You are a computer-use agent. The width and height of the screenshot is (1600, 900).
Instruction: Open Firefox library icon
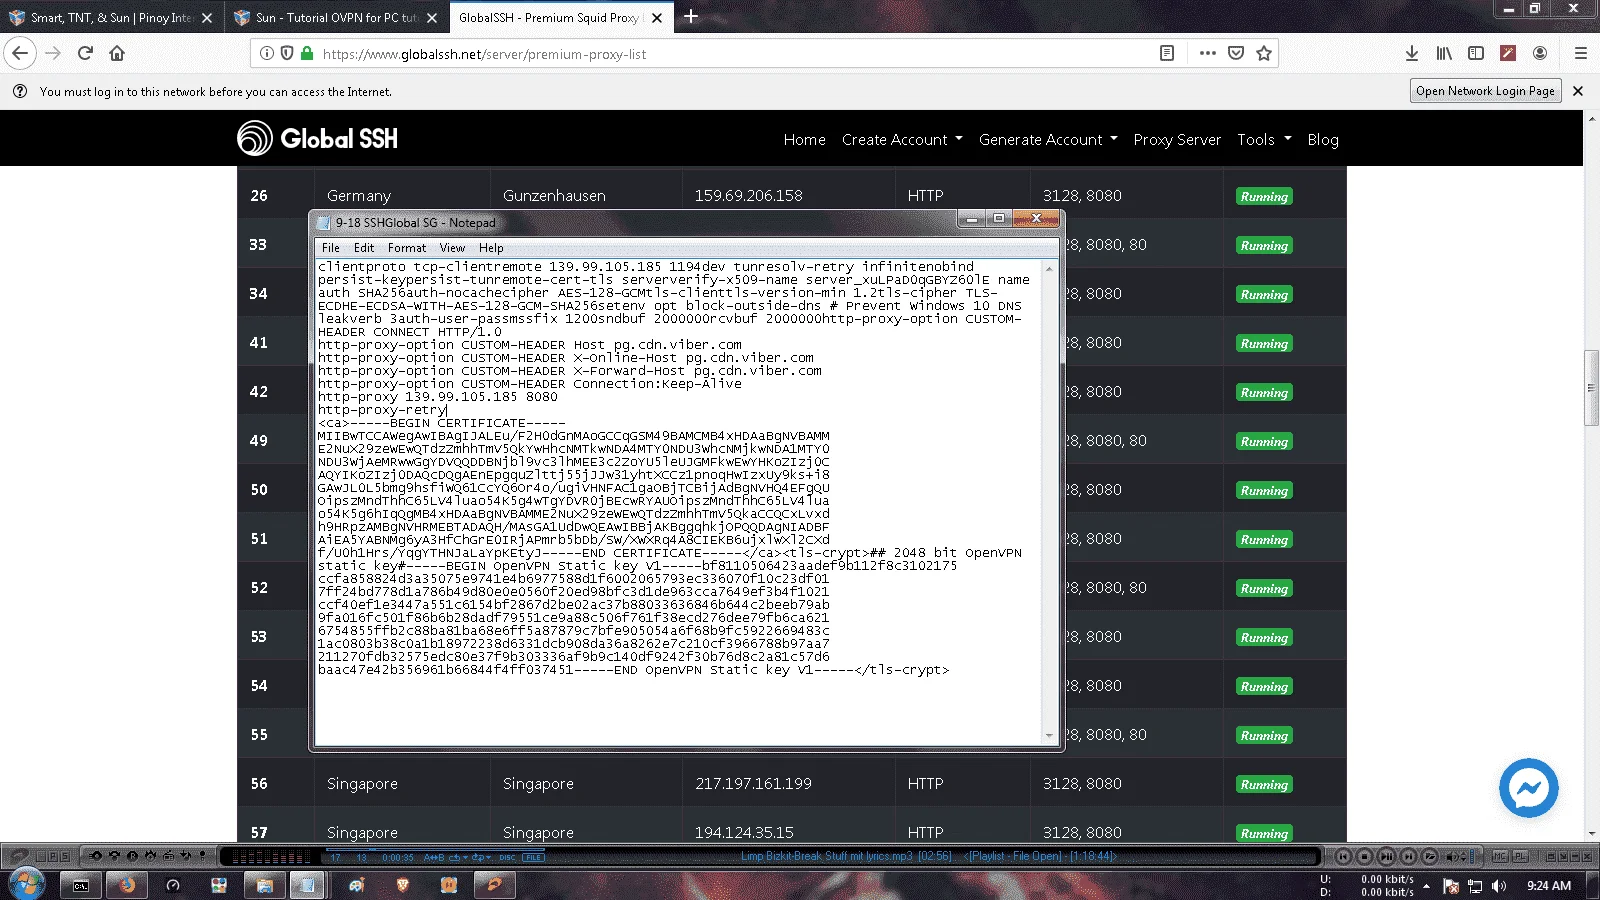click(x=1444, y=53)
